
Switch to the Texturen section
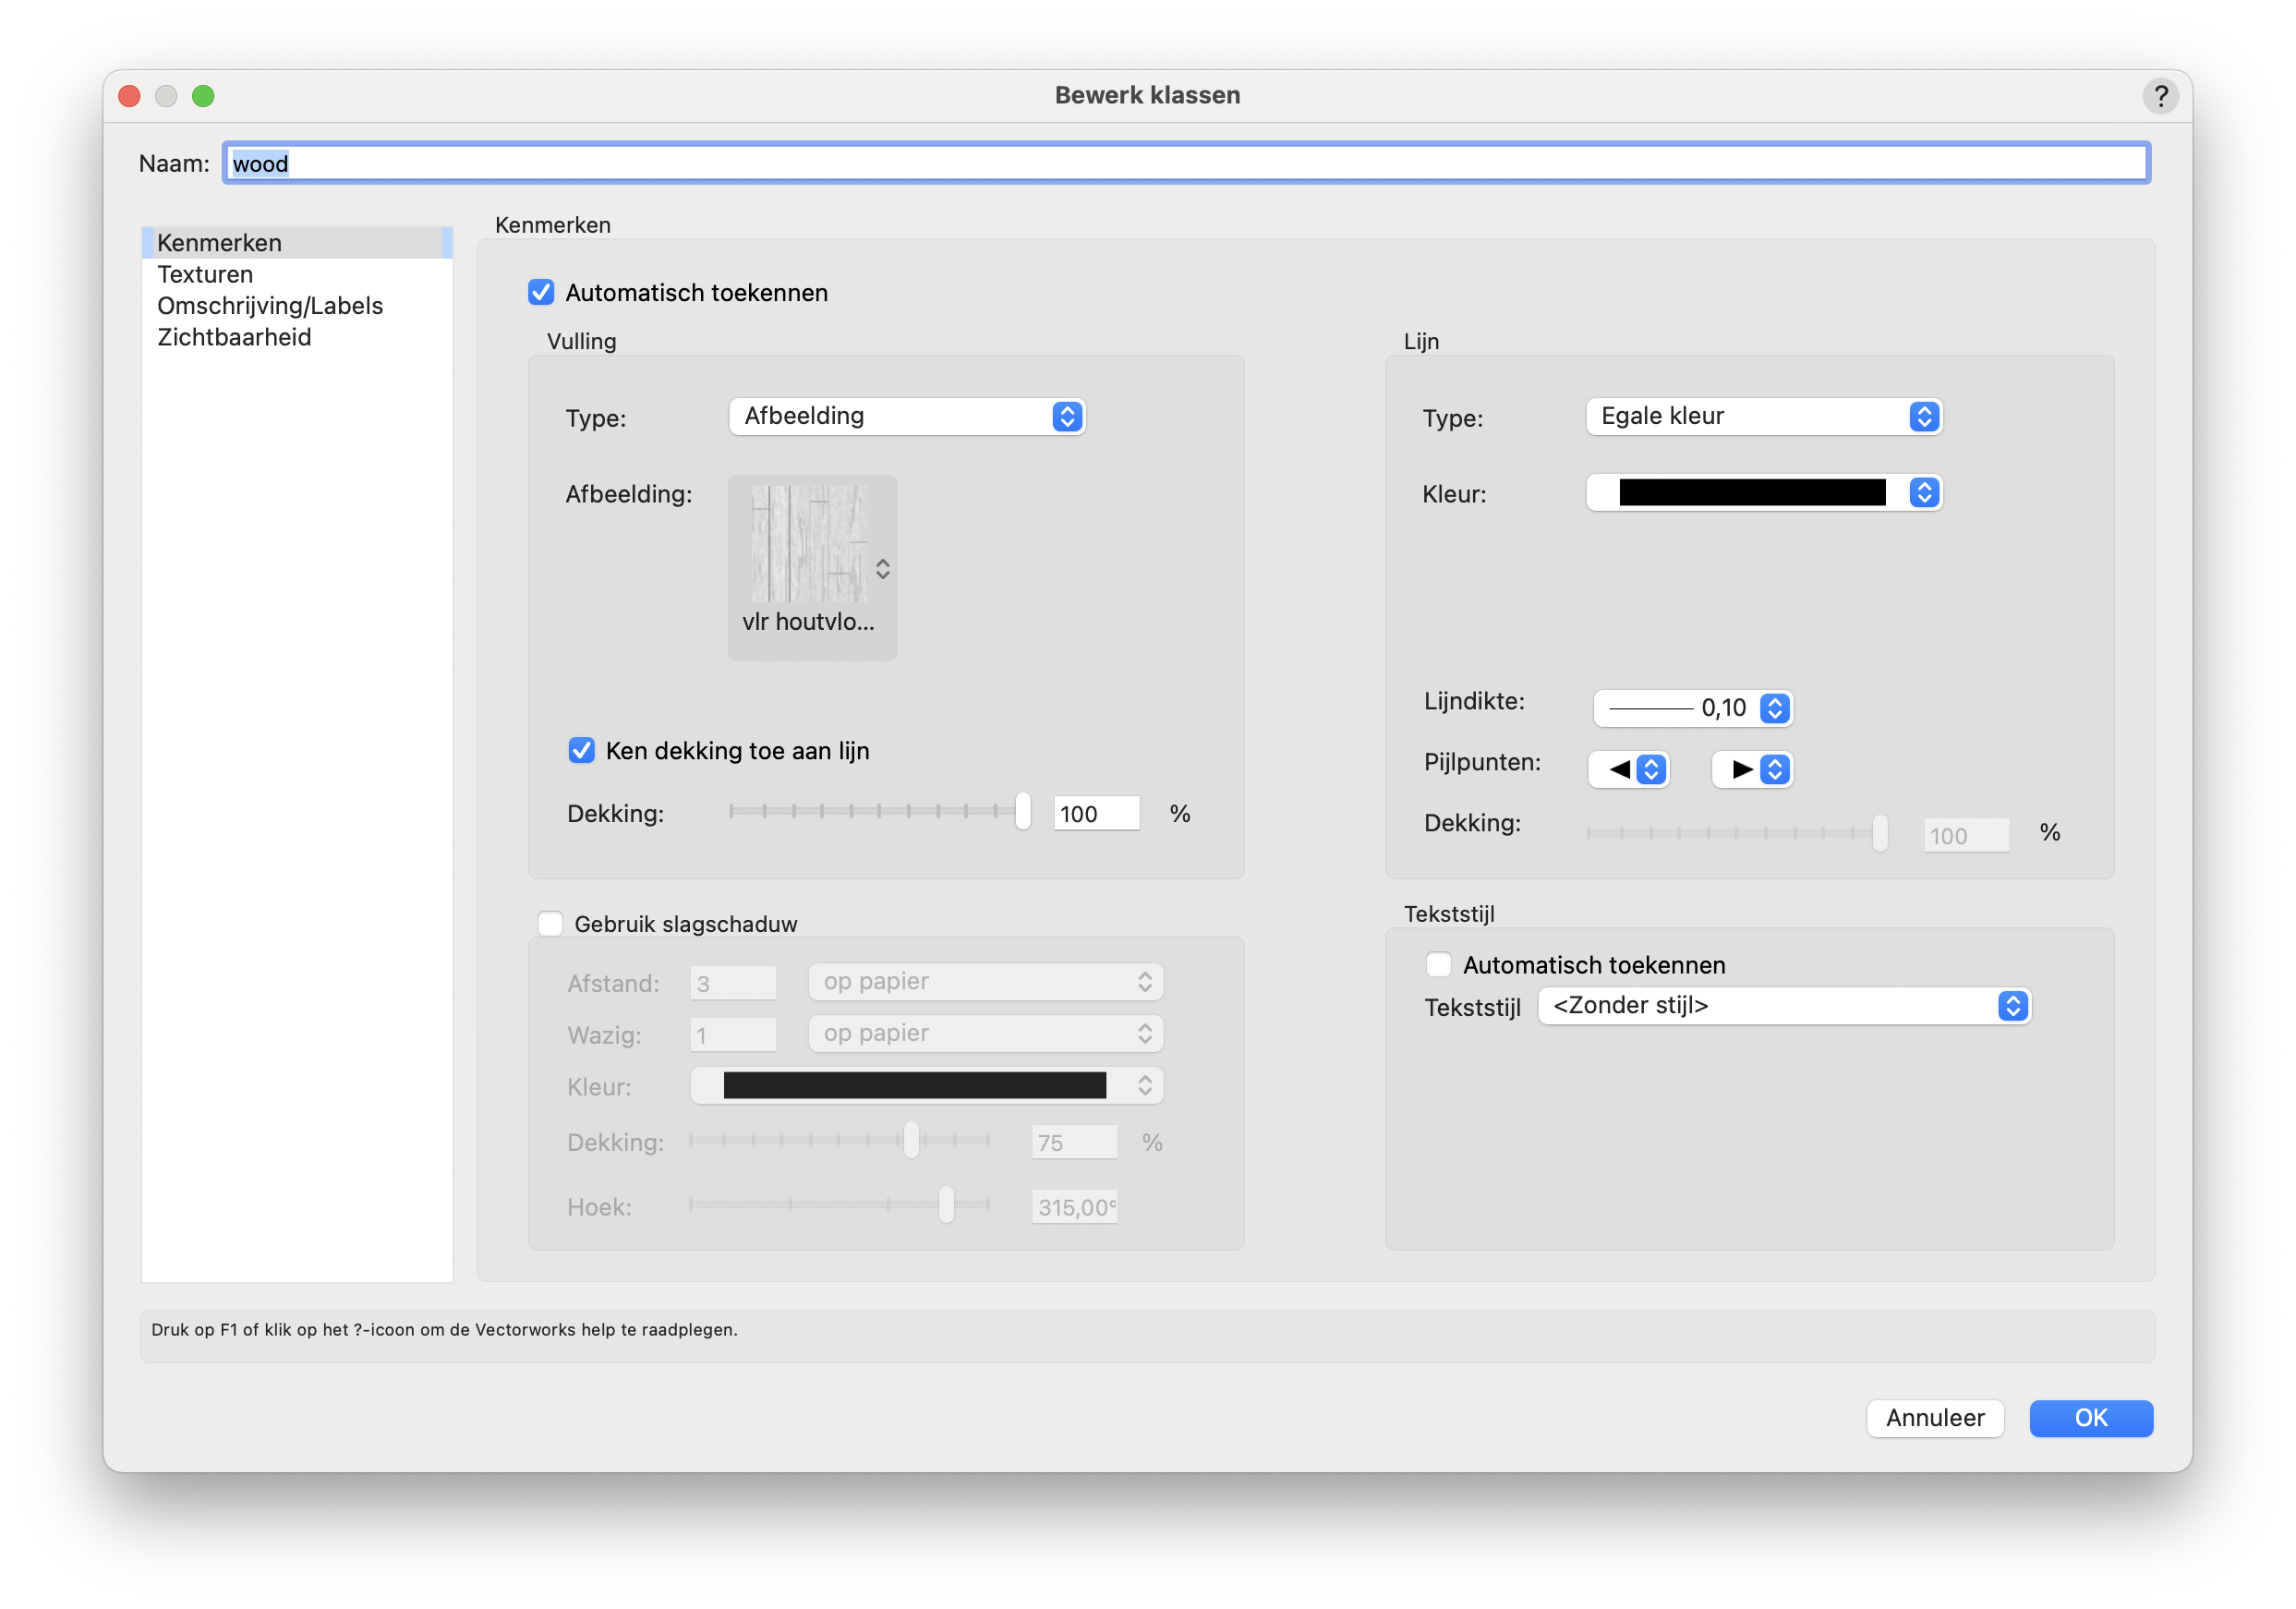pyautogui.click(x=205, y=273)
